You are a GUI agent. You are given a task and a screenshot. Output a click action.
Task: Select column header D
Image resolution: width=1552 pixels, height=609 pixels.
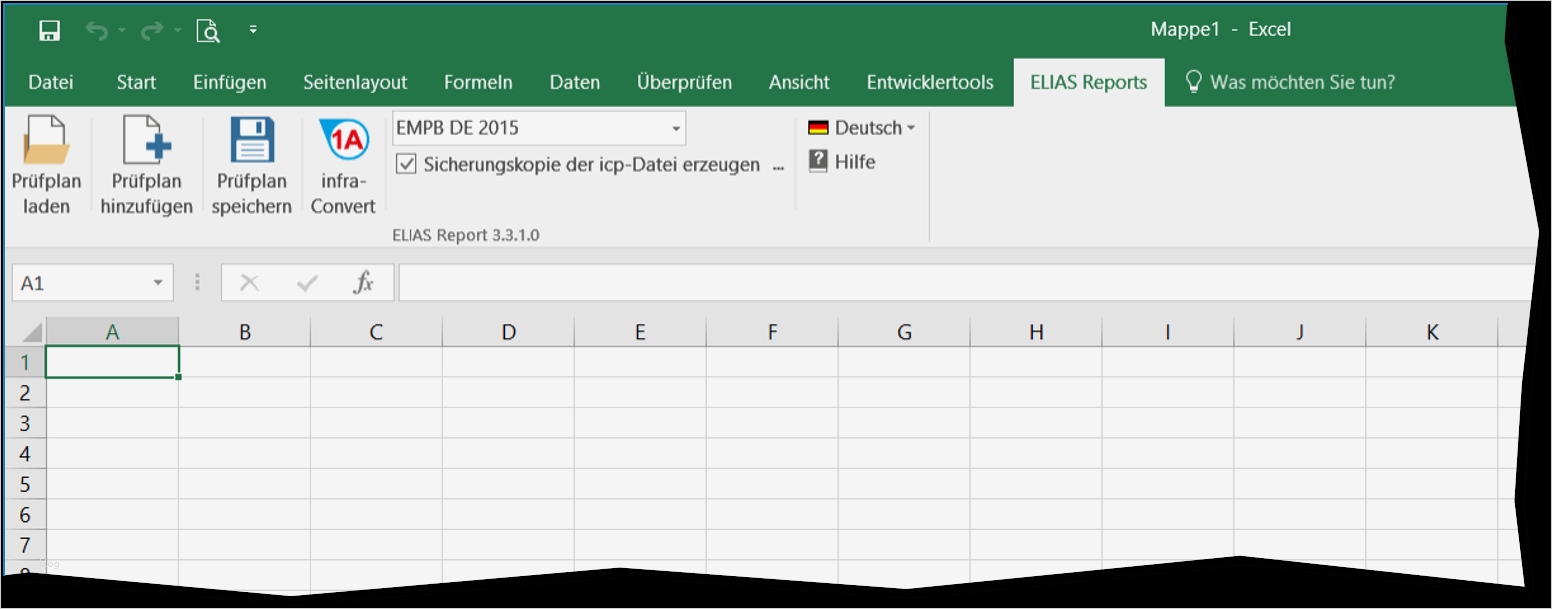(x=508, y=331)
